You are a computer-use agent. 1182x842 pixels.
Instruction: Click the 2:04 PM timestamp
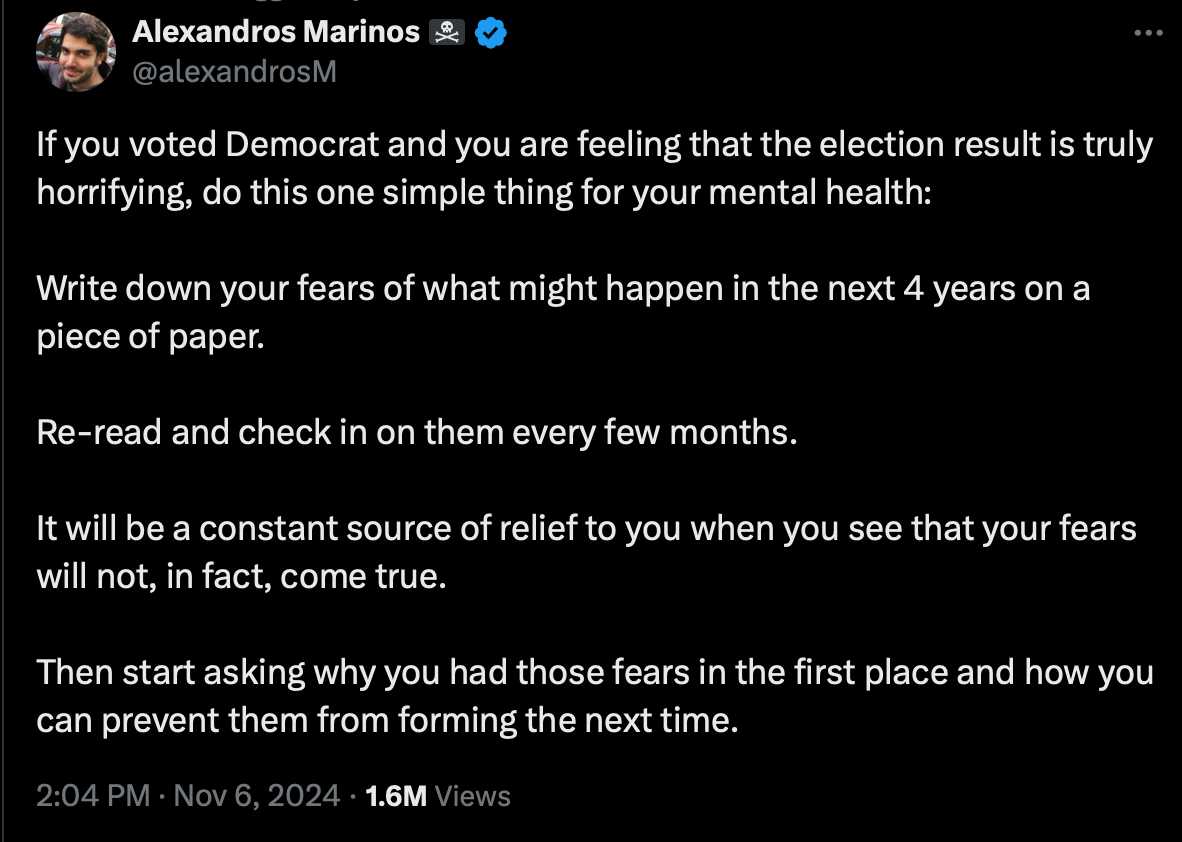tap(93, 796)
